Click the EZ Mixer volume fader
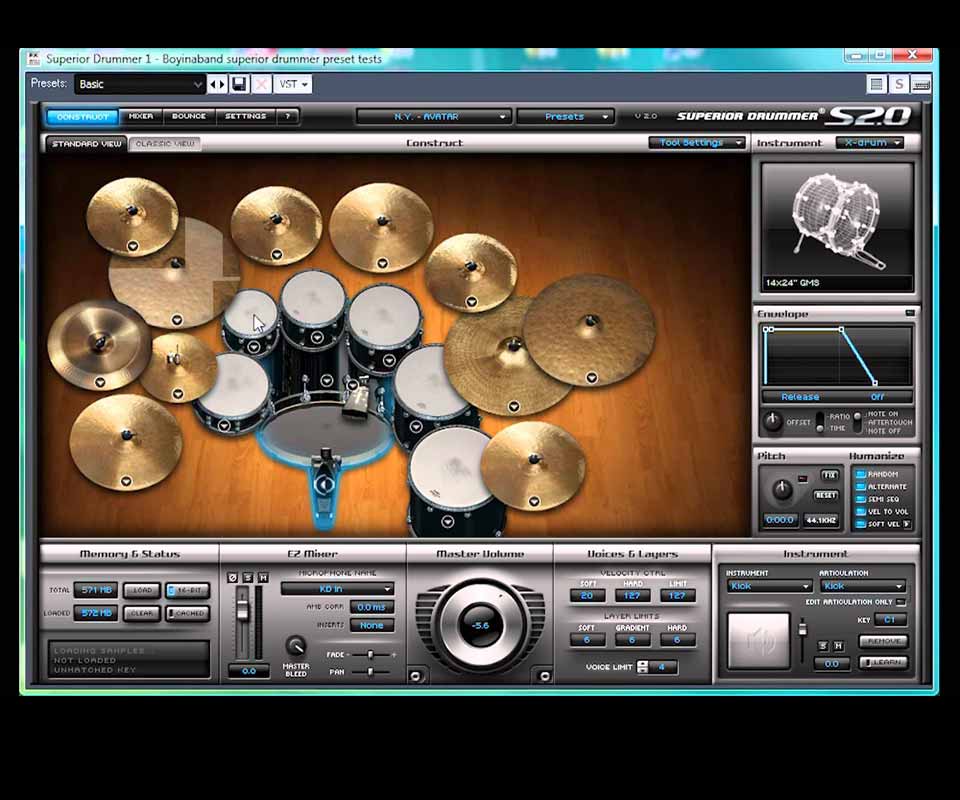The width and height of the screenshot is (960, 800). [x=242, y=608]
